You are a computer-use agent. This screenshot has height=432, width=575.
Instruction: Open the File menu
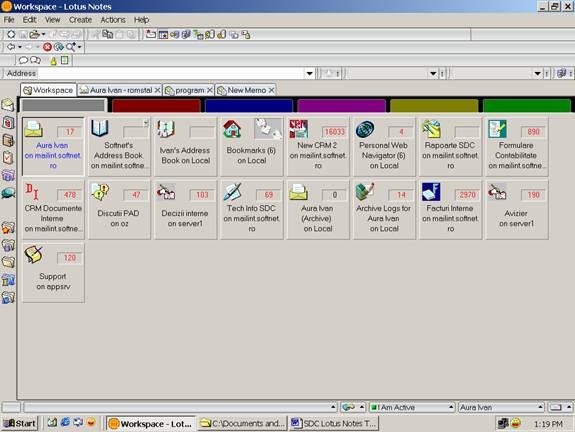tap(9, 20)
